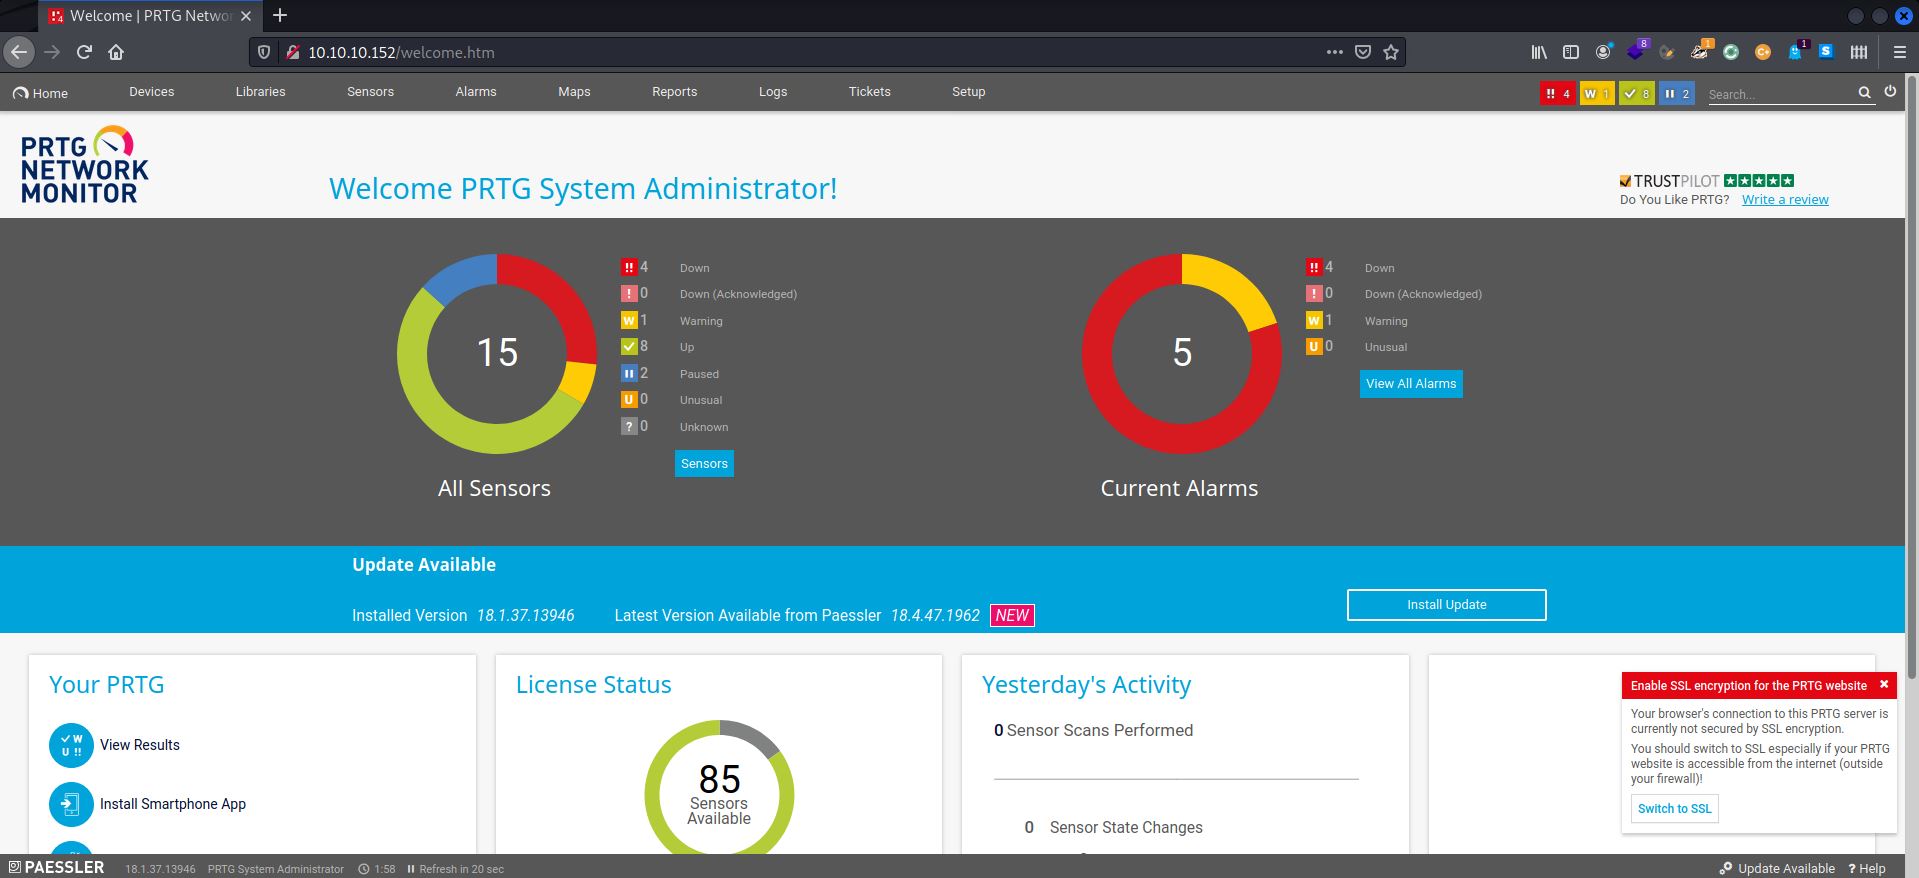Click the Paessler footer logo

pyautogui.click(x=56, y=867)
